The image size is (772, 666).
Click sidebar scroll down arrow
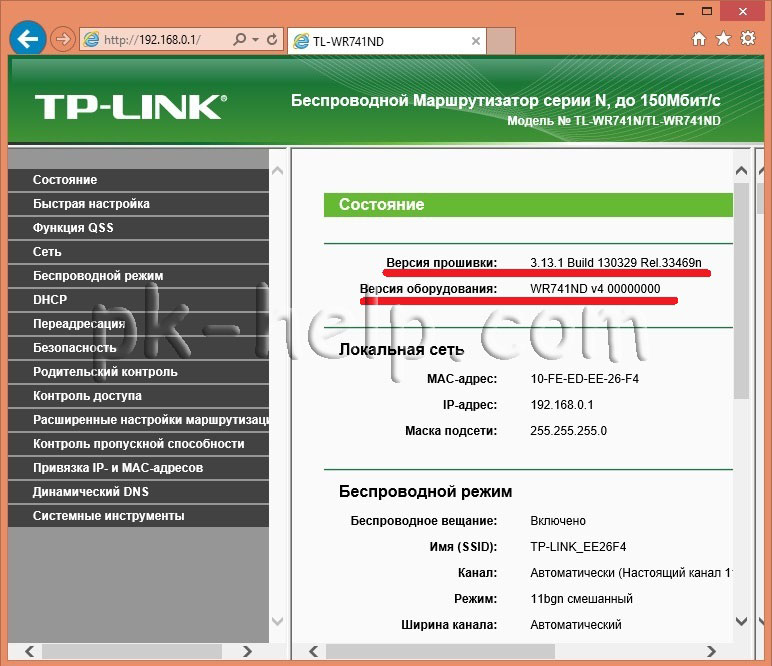click(278, 621)
